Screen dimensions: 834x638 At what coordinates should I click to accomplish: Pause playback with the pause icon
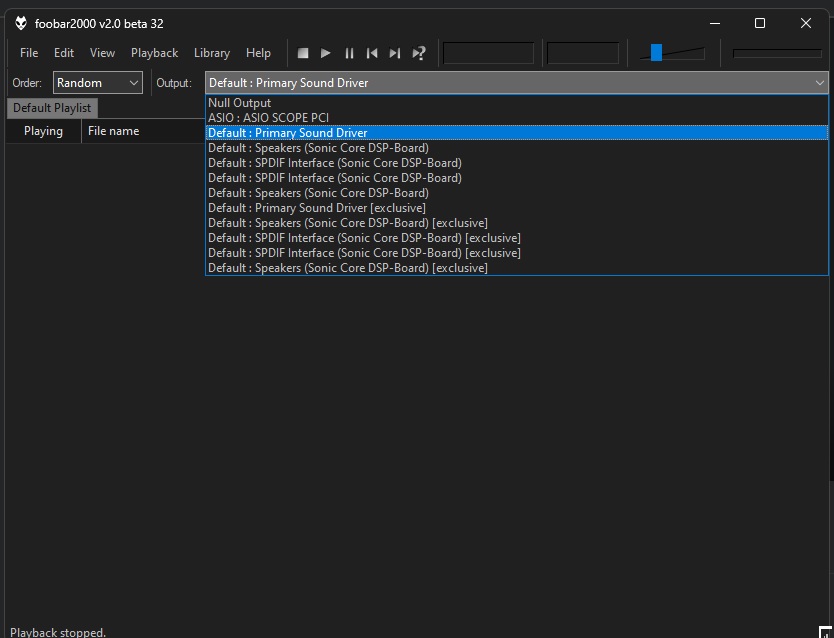point(349,53)
